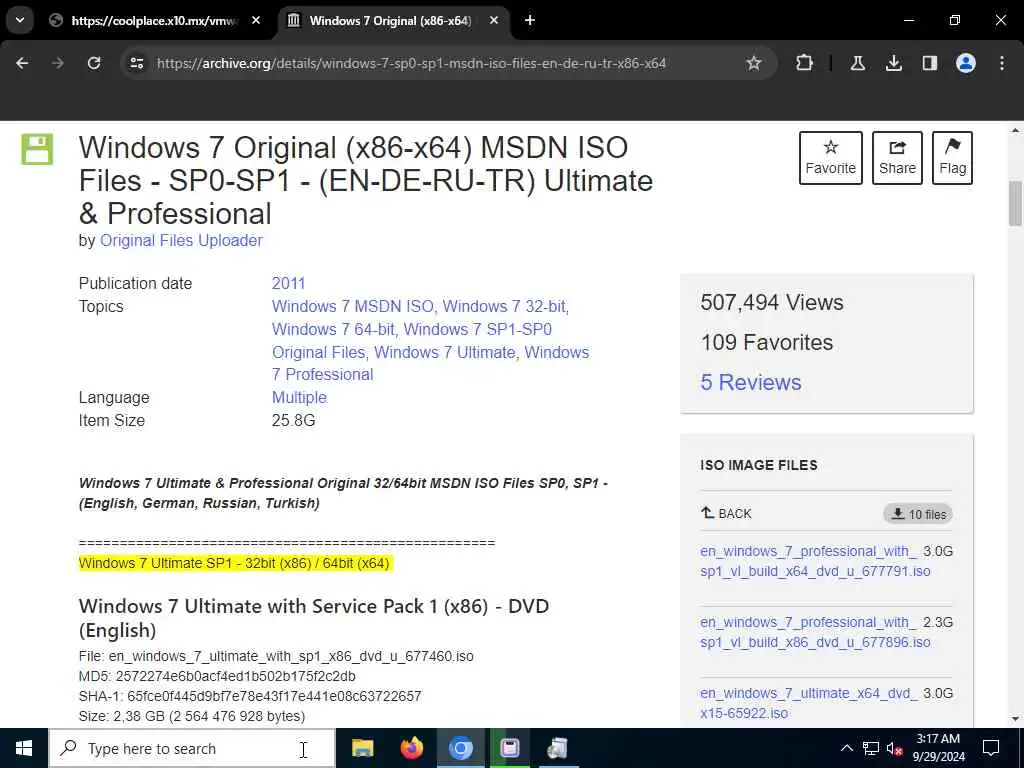Switch to the coolplace.x10.mx tab
Viewport: 1024px width, 768px height.
[x=153, y=21]
